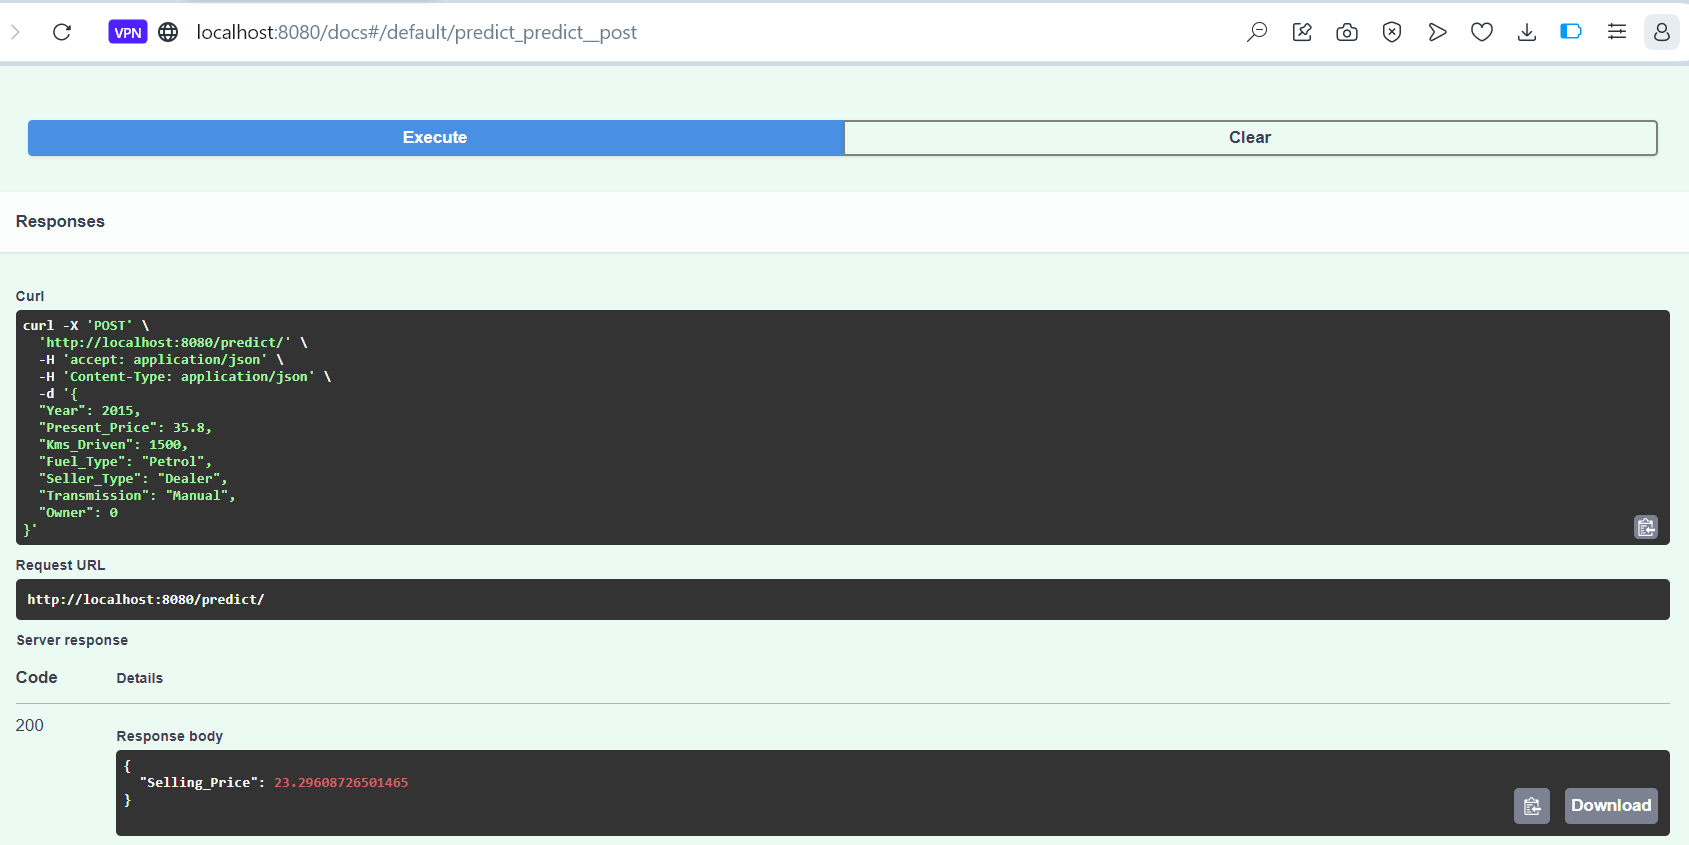
Task: Open the user profile icon
Action: (1662, 32)
